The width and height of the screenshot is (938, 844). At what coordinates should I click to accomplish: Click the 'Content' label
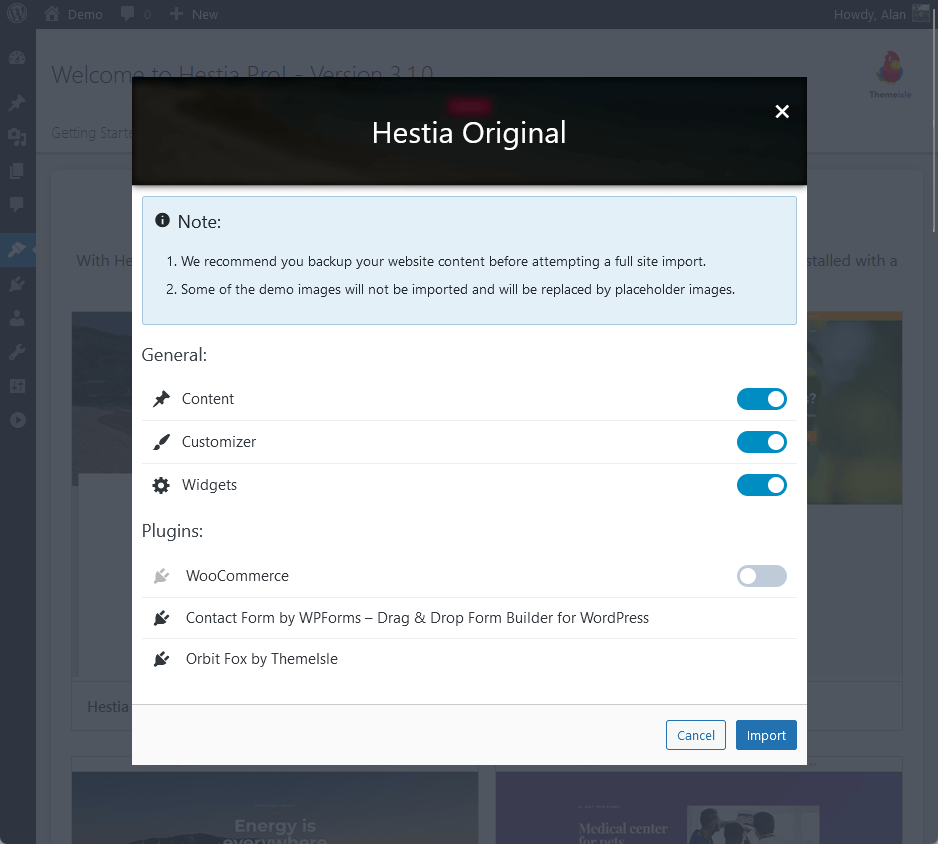(208, 399)
